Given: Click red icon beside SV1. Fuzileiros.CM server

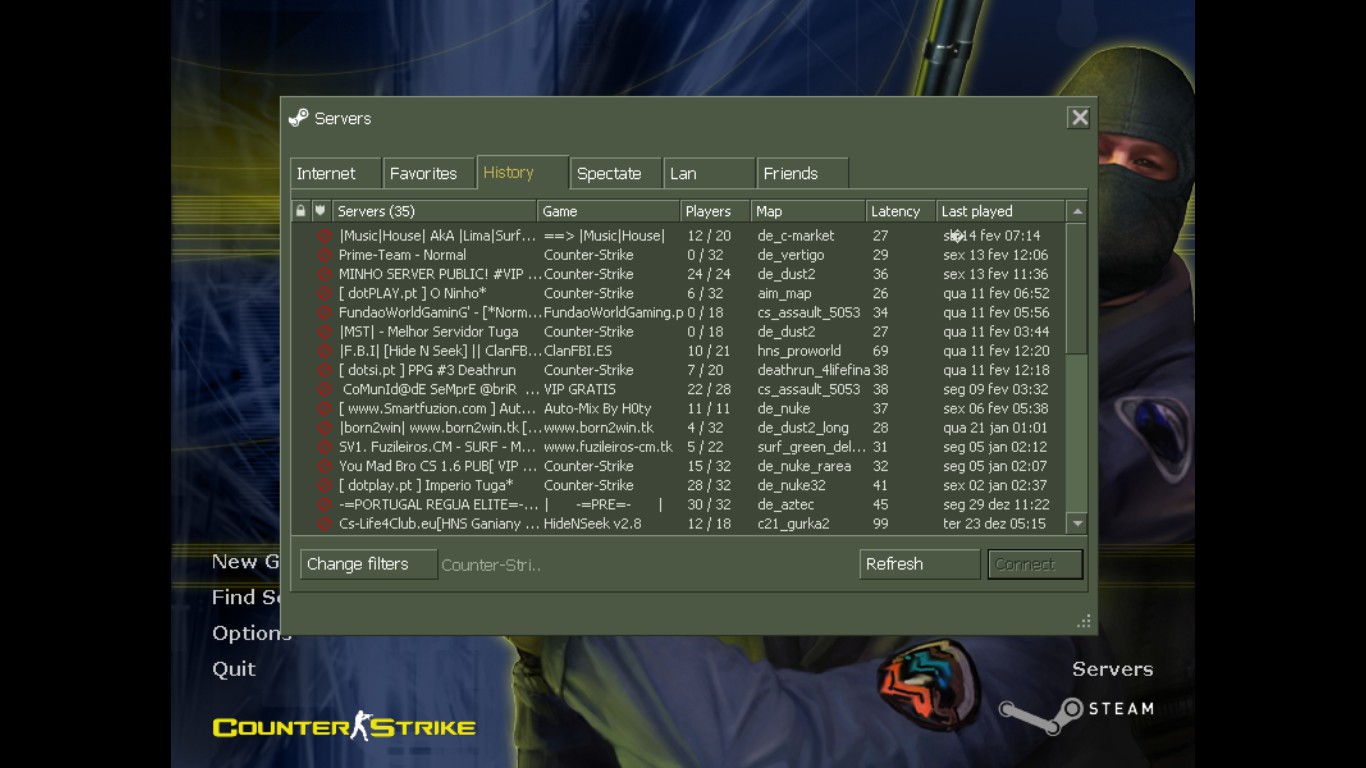Looking at the screenshot, I should coord(324,447).
